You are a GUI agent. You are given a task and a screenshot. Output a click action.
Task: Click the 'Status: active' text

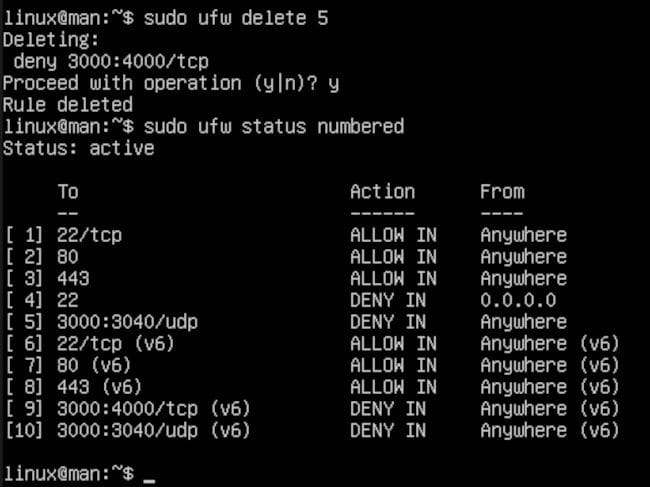(79, 148)
